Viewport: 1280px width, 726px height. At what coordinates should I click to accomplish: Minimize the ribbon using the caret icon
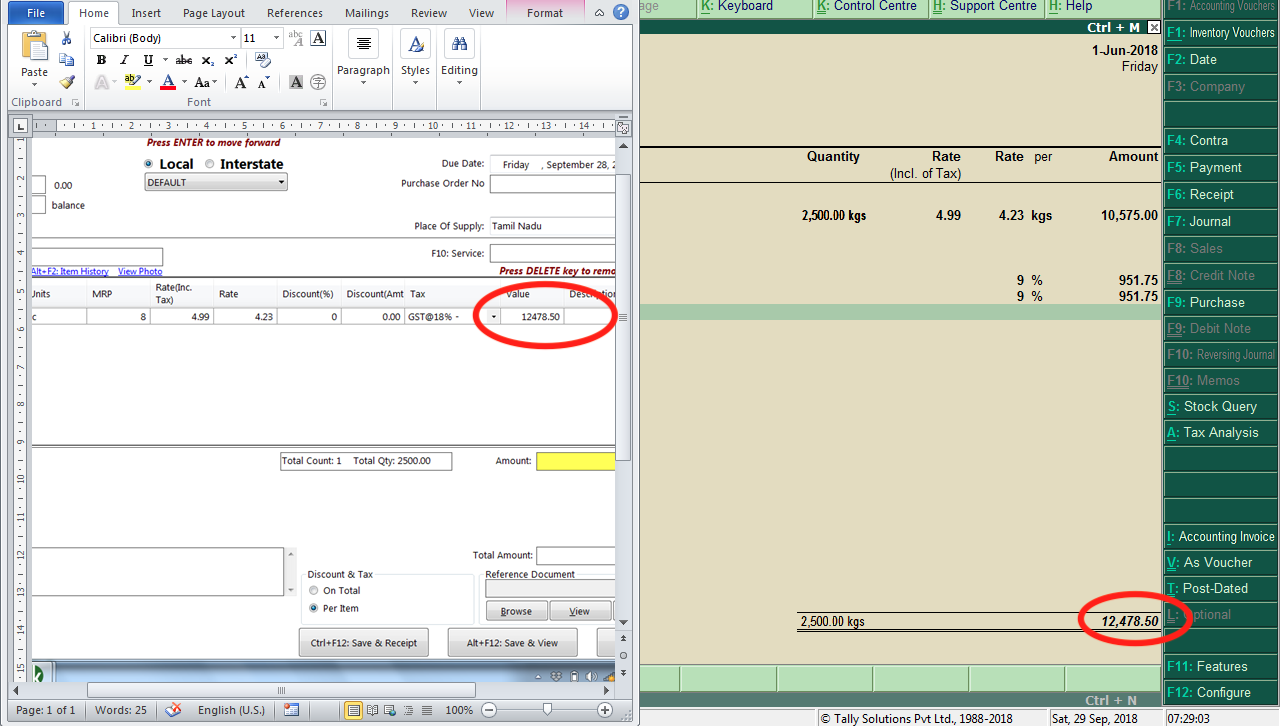pos(598,13)
